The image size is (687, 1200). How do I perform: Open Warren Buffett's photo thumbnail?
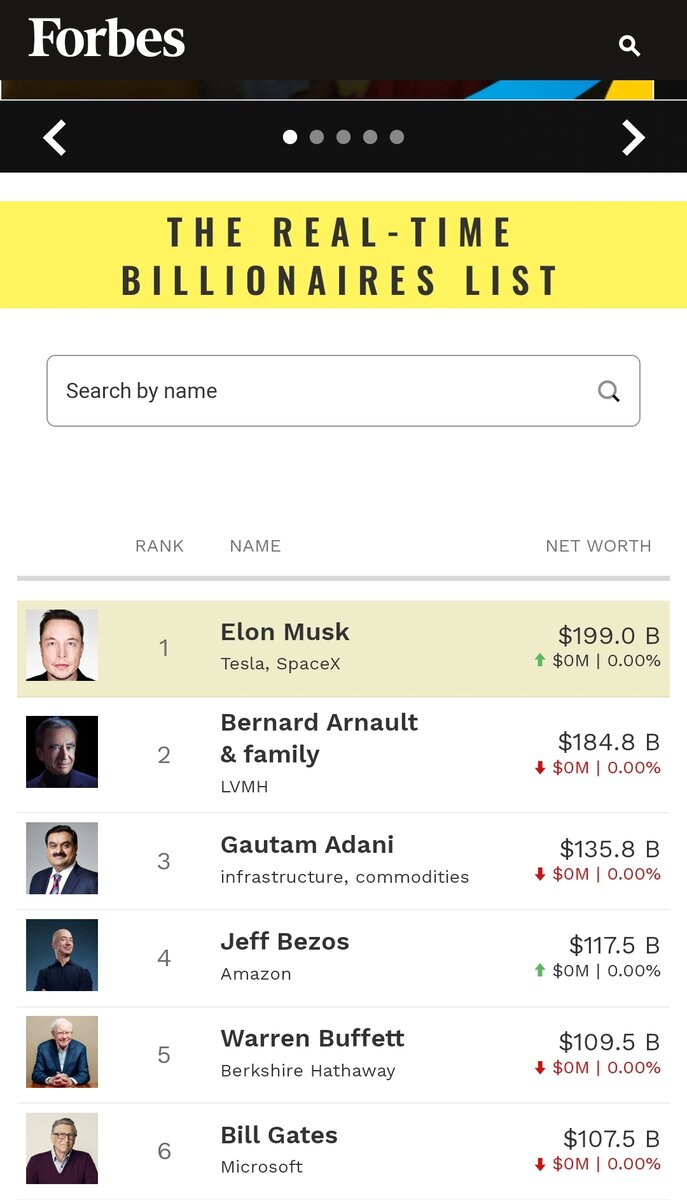coord(62,1052)
